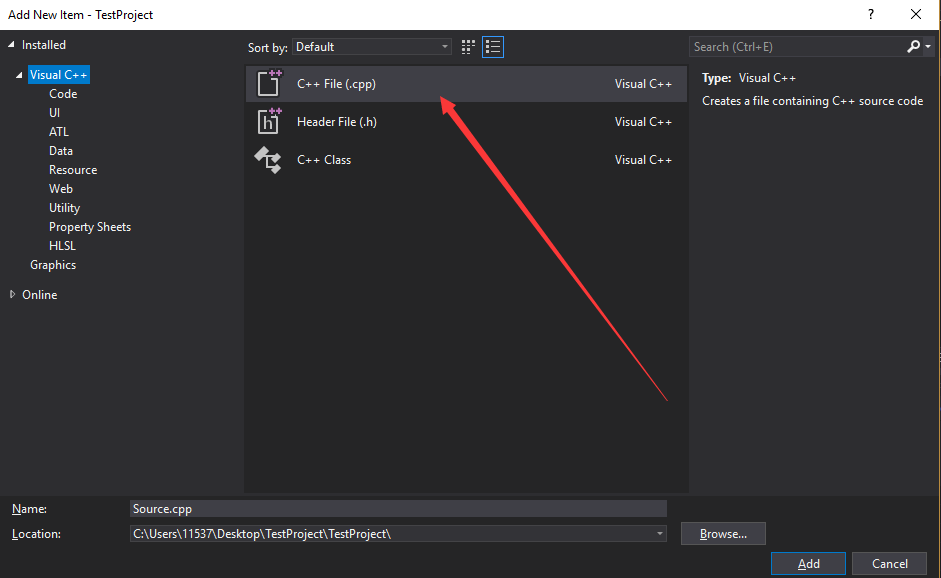This screenshot has width=941, height=578.
Task: Select the Code category
Action: 63,94
